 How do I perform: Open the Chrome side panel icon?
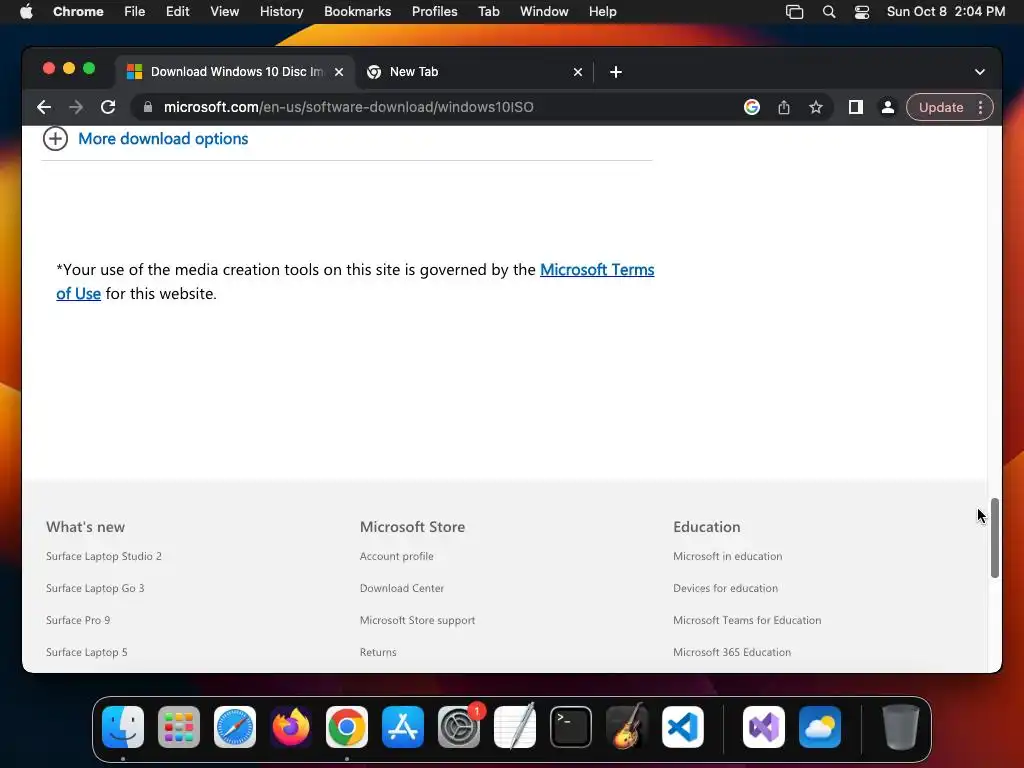(856, 107)
